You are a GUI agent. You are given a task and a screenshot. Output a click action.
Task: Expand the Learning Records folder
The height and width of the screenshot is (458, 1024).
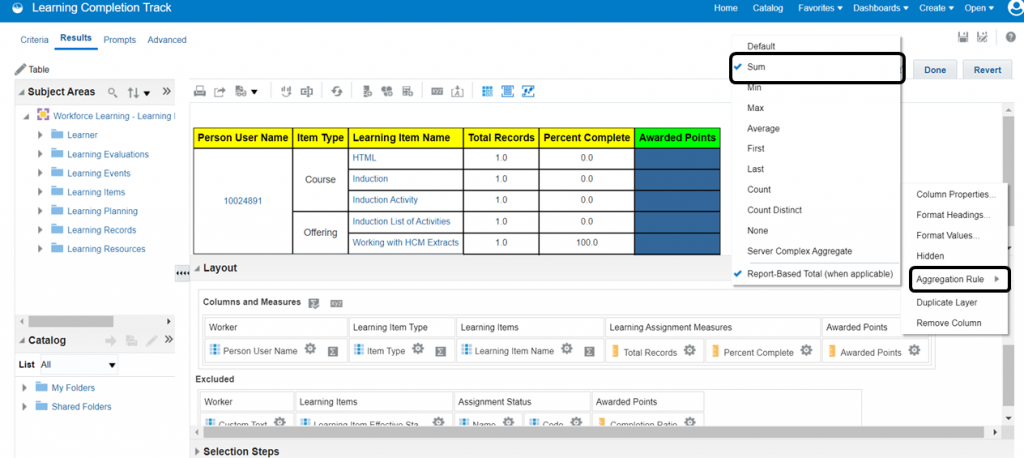click(39, 230)
